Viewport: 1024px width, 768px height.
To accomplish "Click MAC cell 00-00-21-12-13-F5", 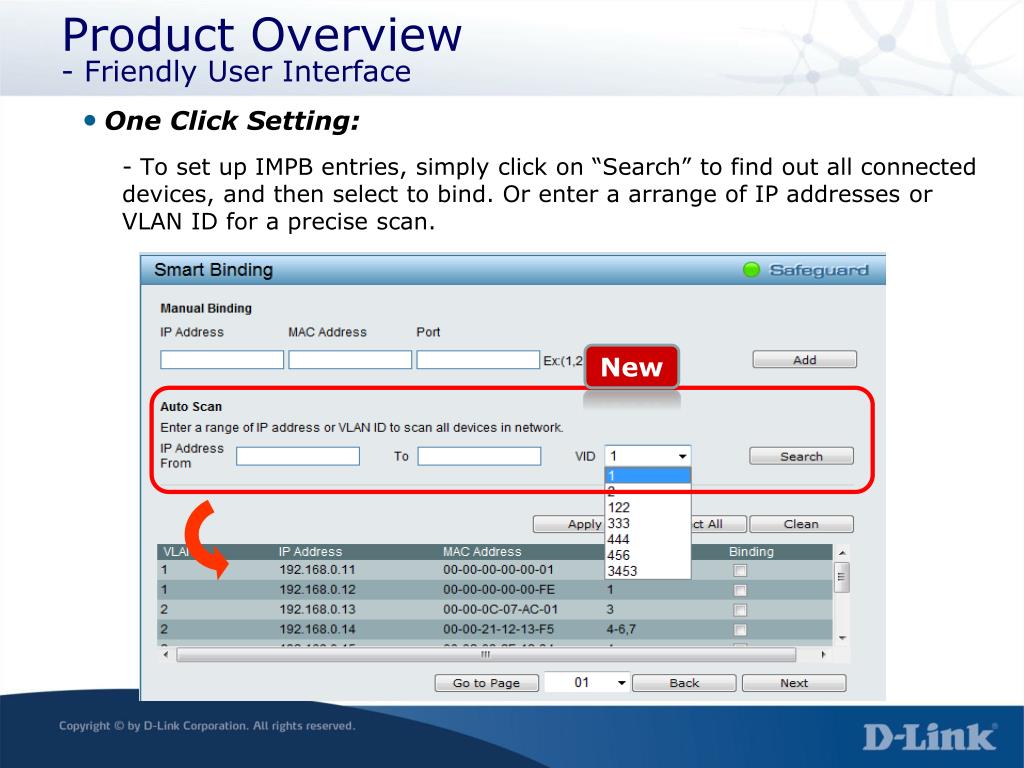I will coord(498,630).
